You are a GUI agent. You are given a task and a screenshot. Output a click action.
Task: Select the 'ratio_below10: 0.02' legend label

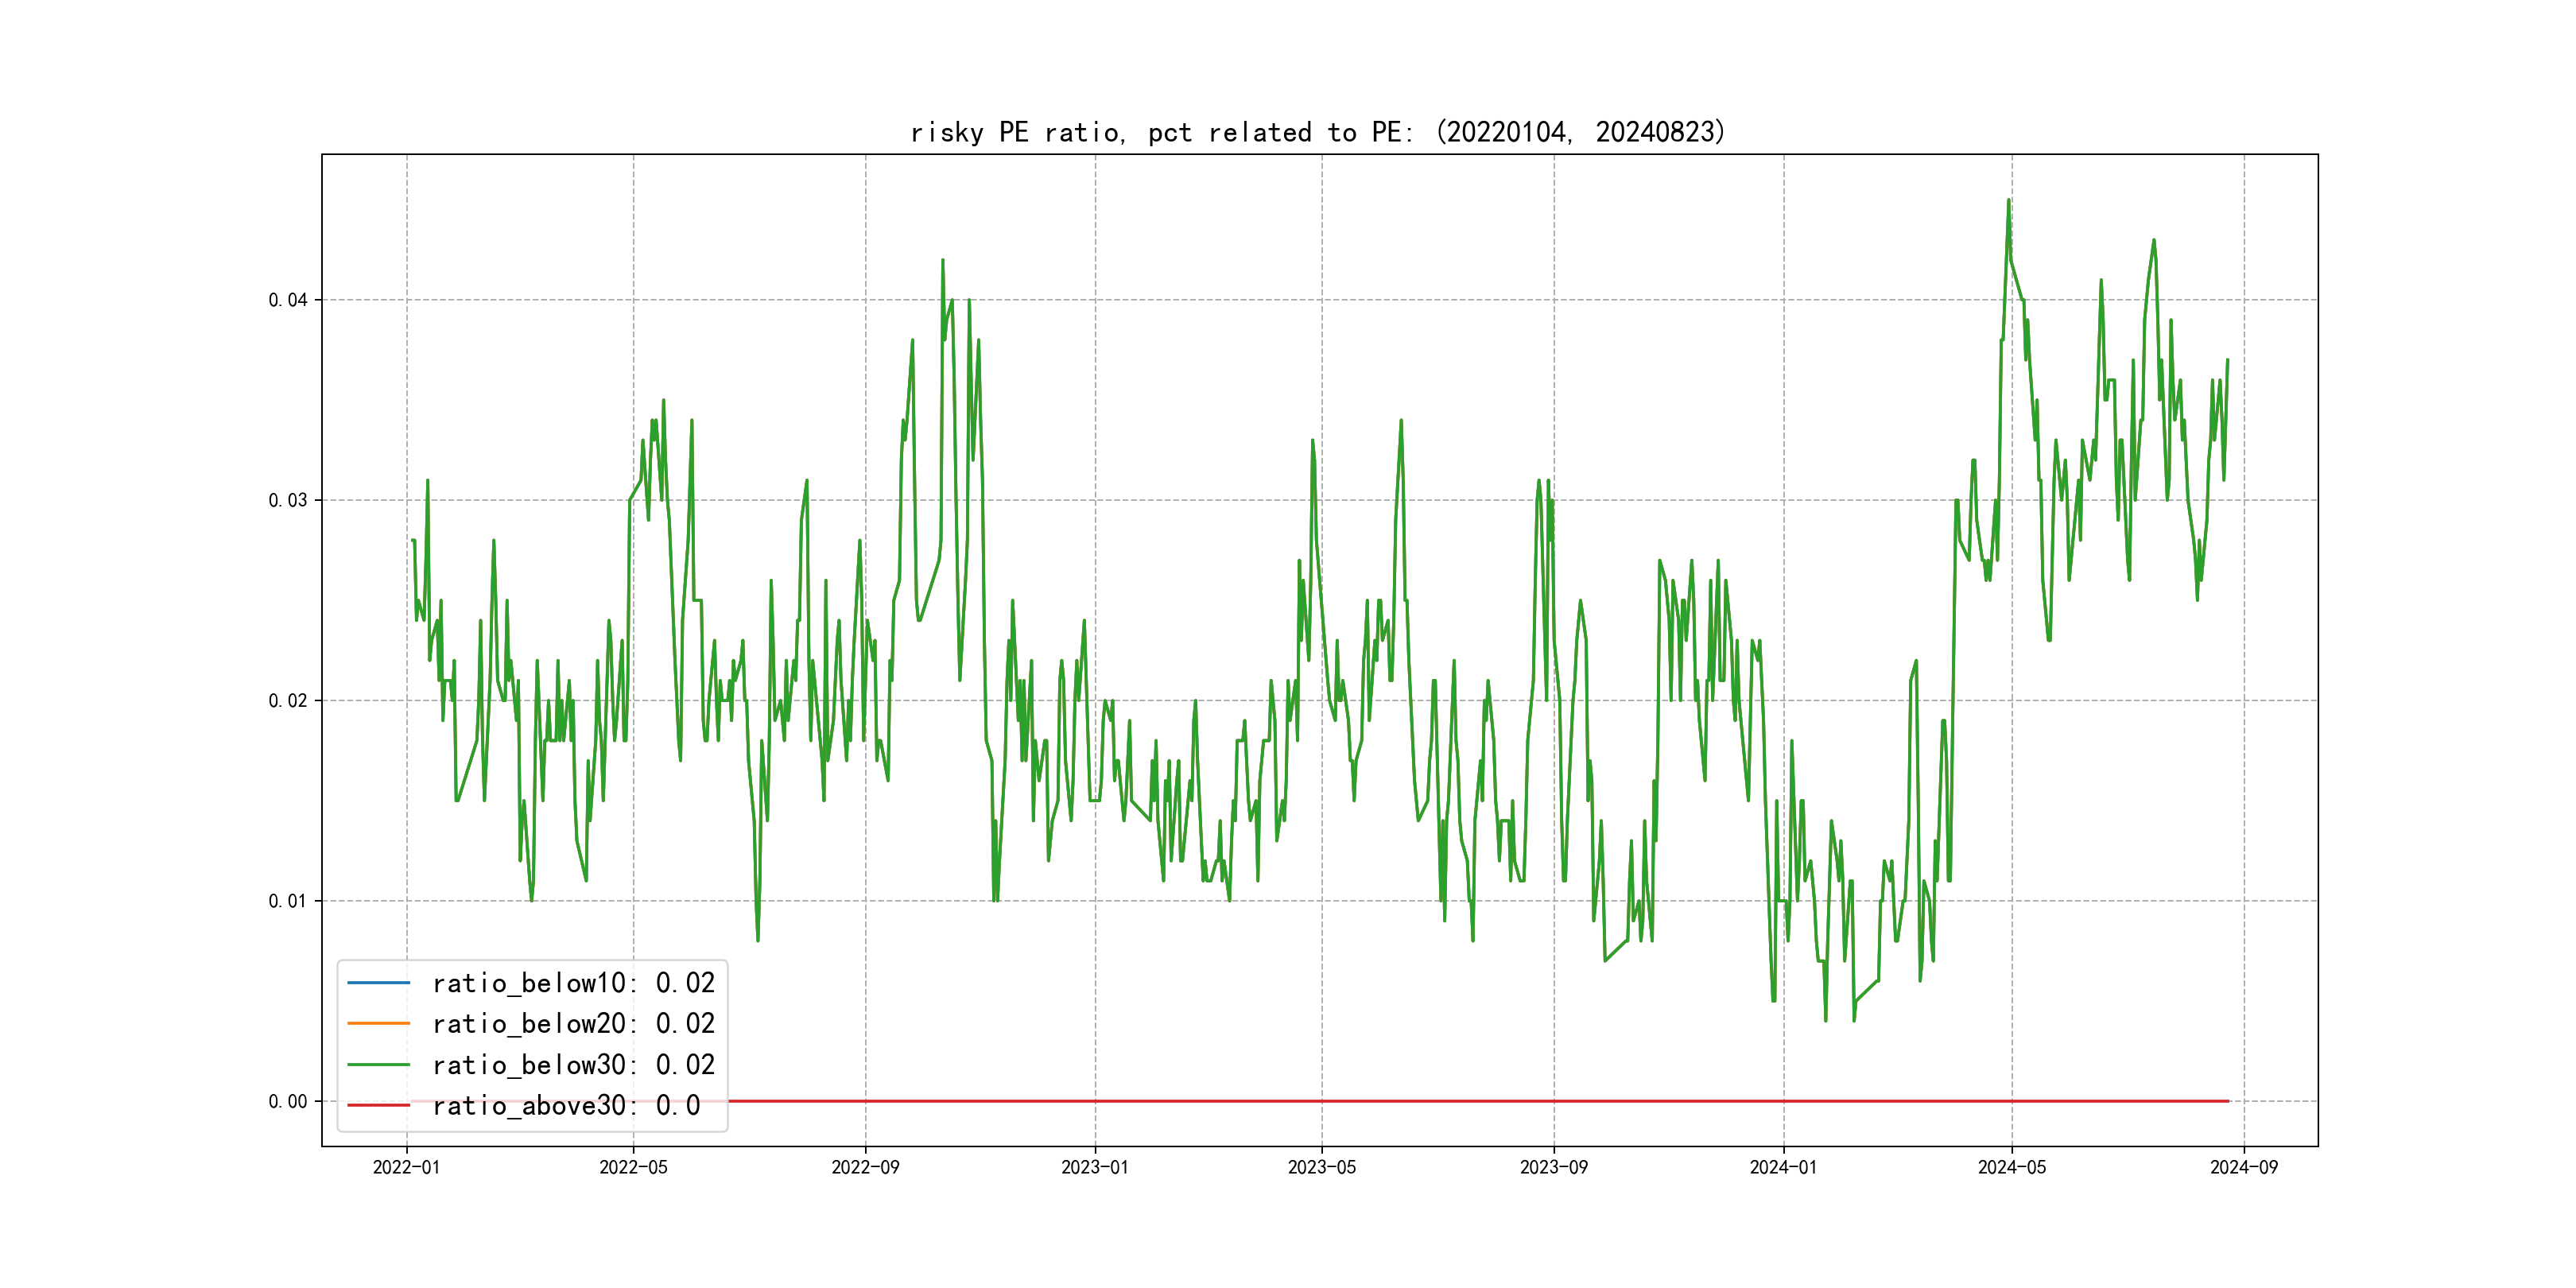573,983
